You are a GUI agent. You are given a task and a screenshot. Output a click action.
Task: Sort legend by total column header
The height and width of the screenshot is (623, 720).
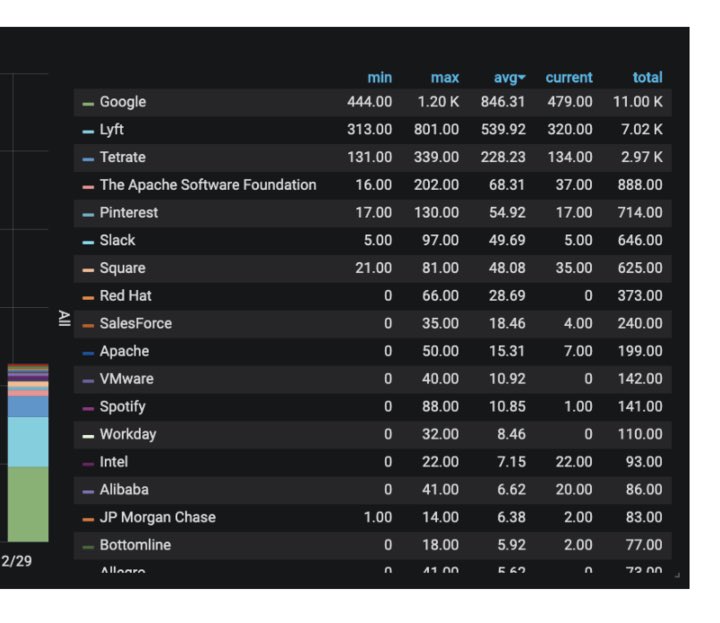[647, 78]
